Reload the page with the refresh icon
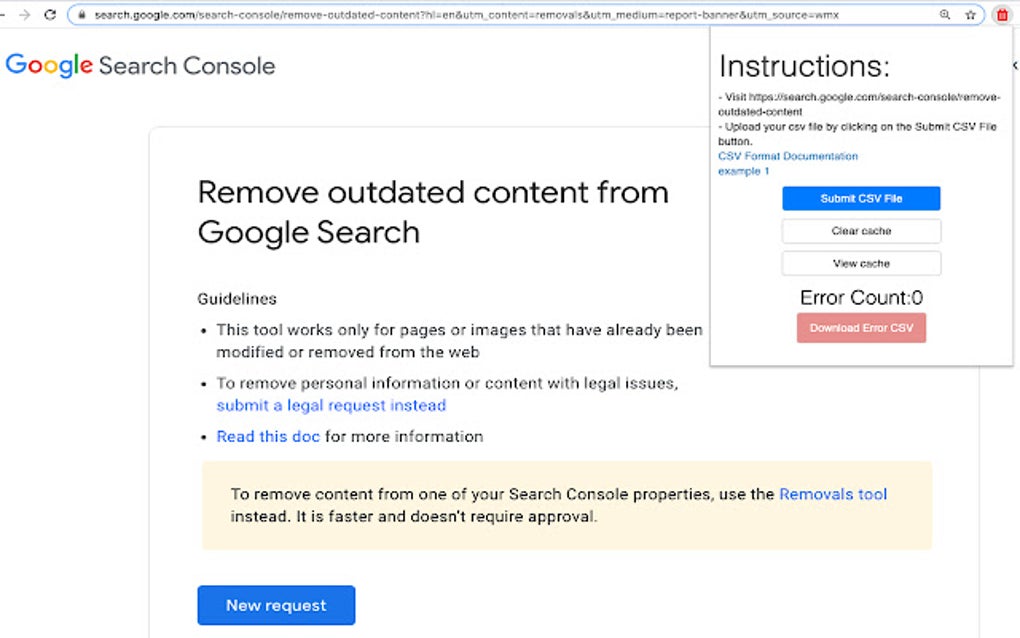 [x=50, y=15]
